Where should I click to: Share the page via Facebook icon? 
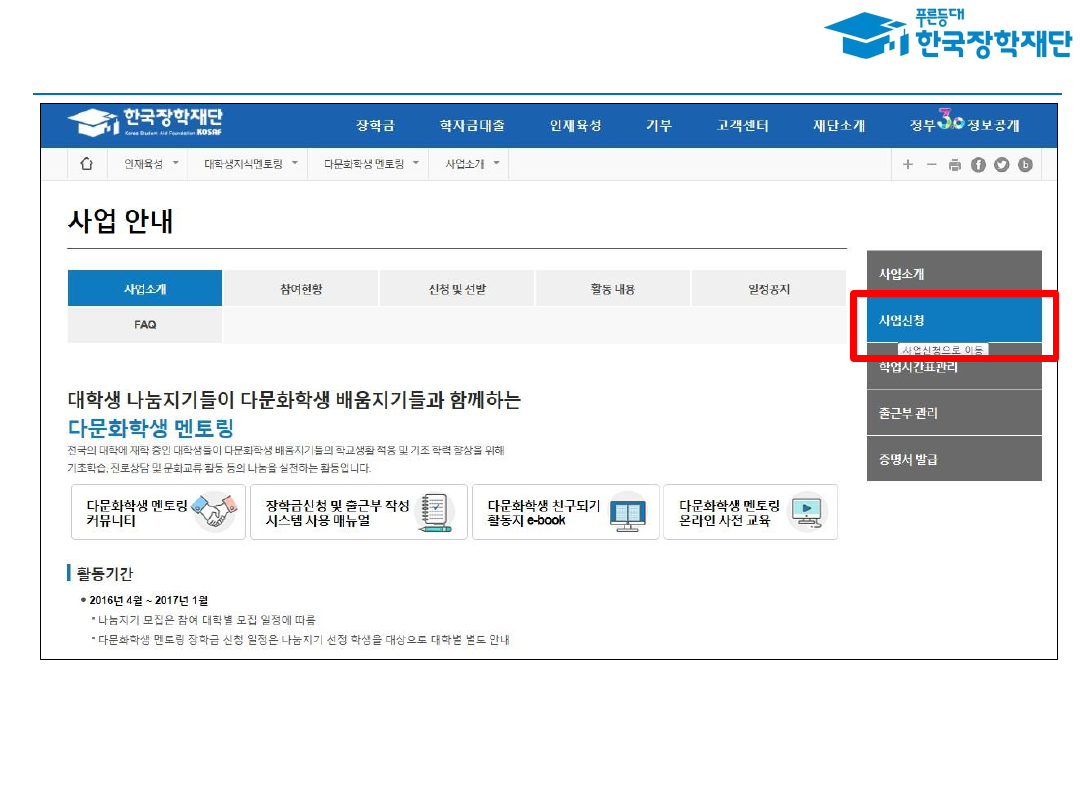click(978, 165)
